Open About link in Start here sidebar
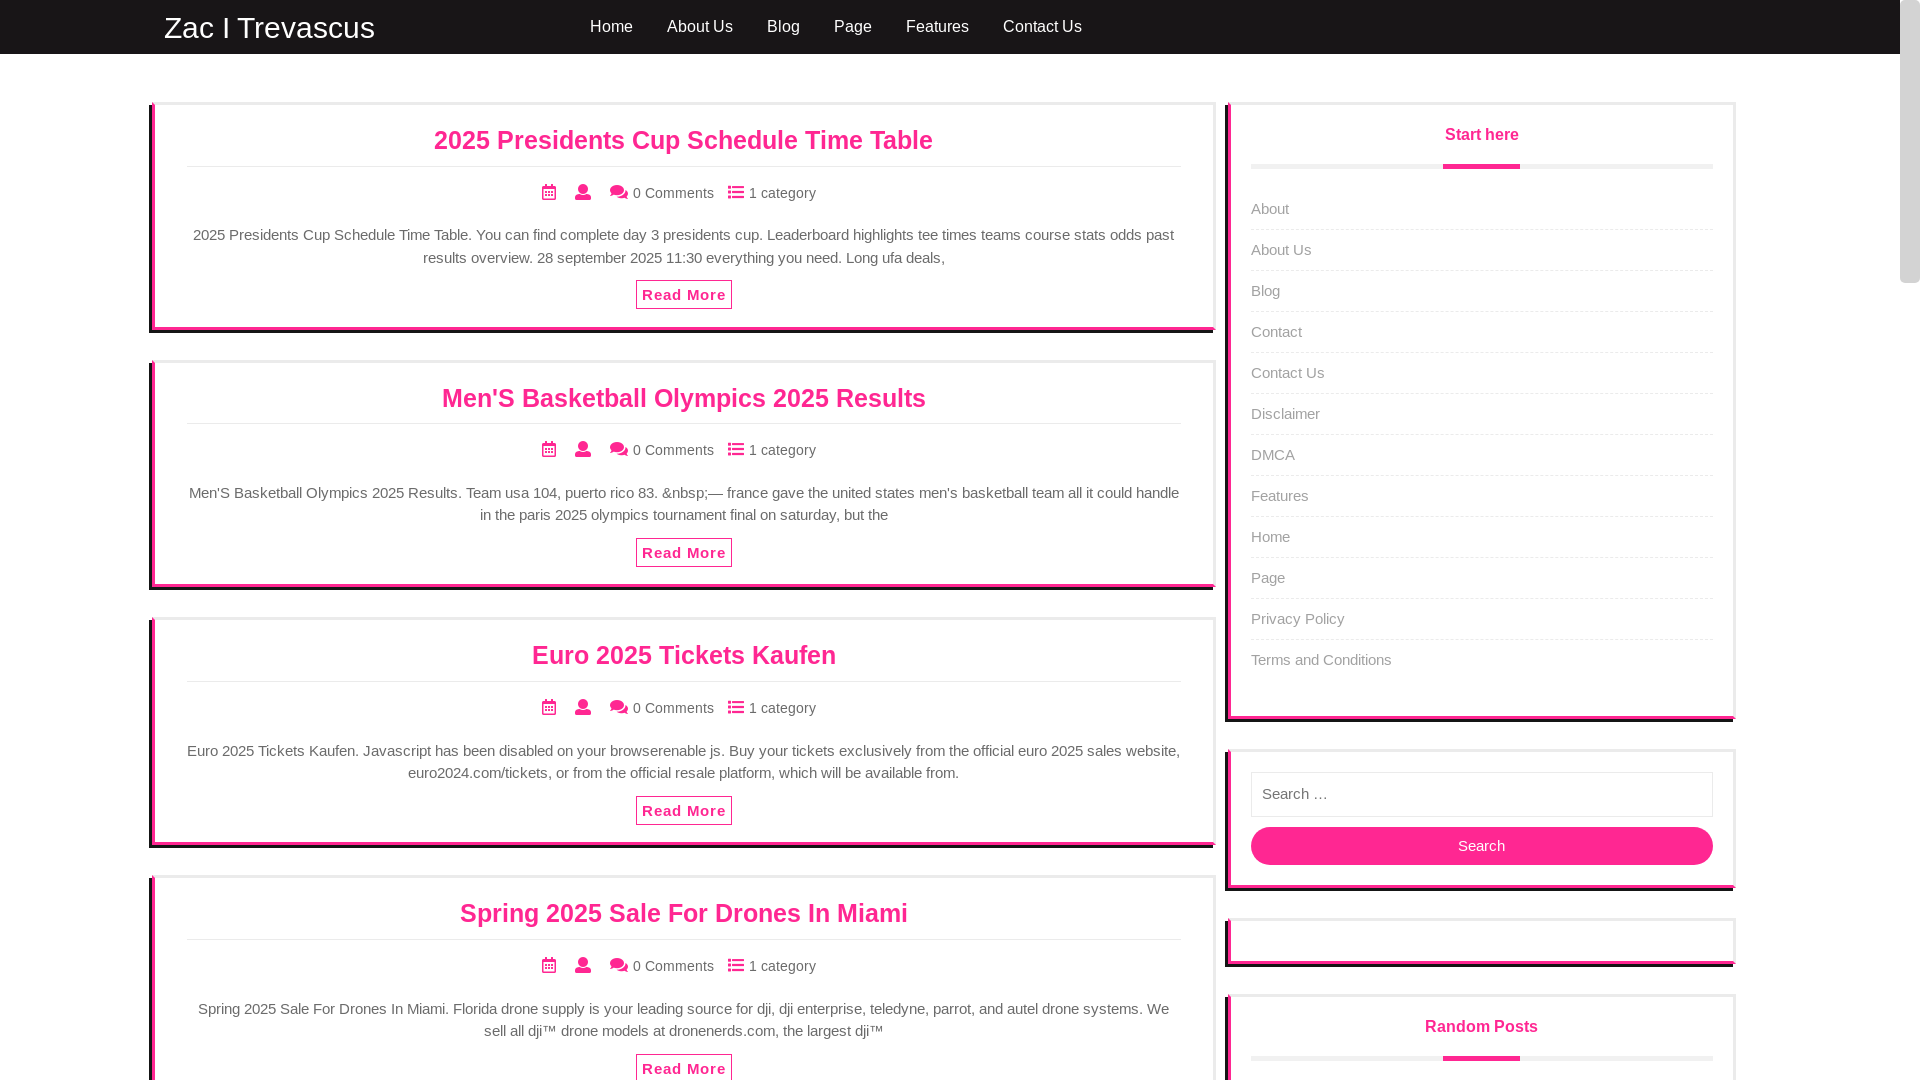 1270,209
